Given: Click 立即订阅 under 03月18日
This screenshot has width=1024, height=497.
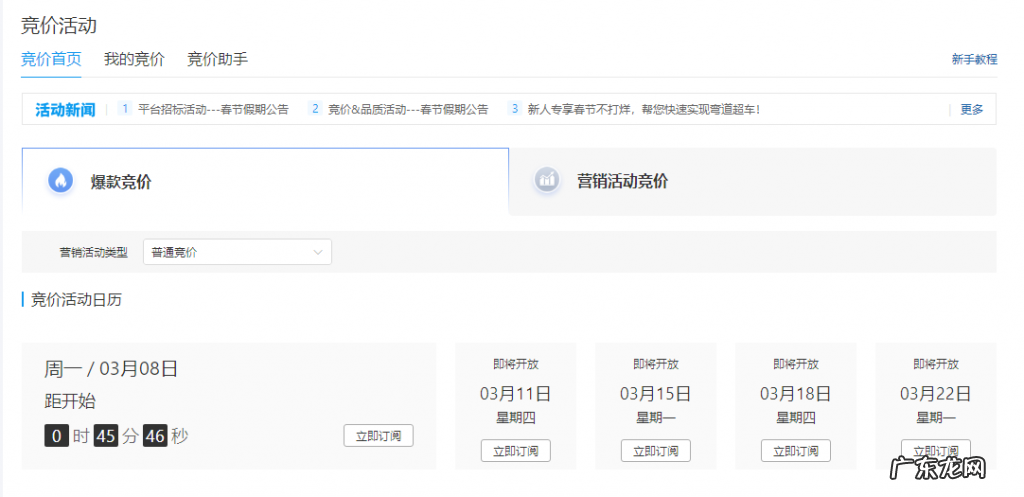Looking at the screenshot, I should (x=795, y=451).
